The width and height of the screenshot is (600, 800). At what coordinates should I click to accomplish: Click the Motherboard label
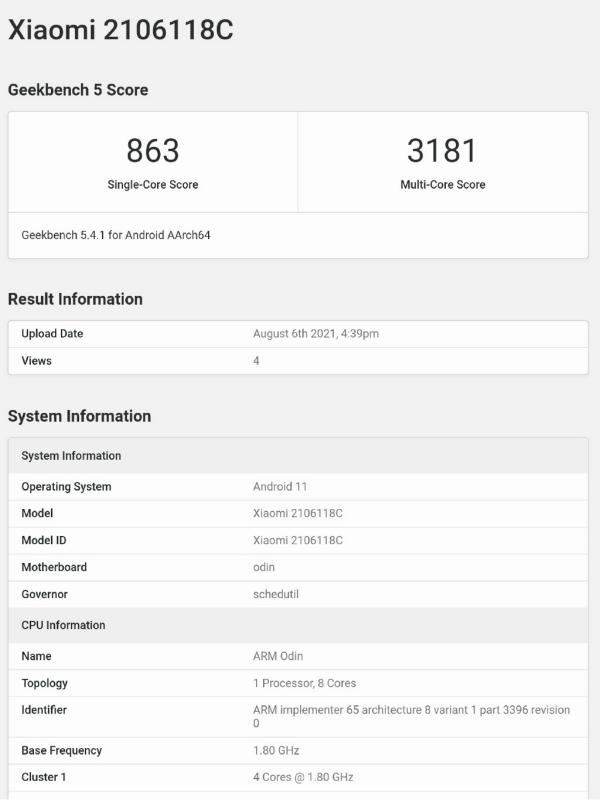click(x=54, y=567)
